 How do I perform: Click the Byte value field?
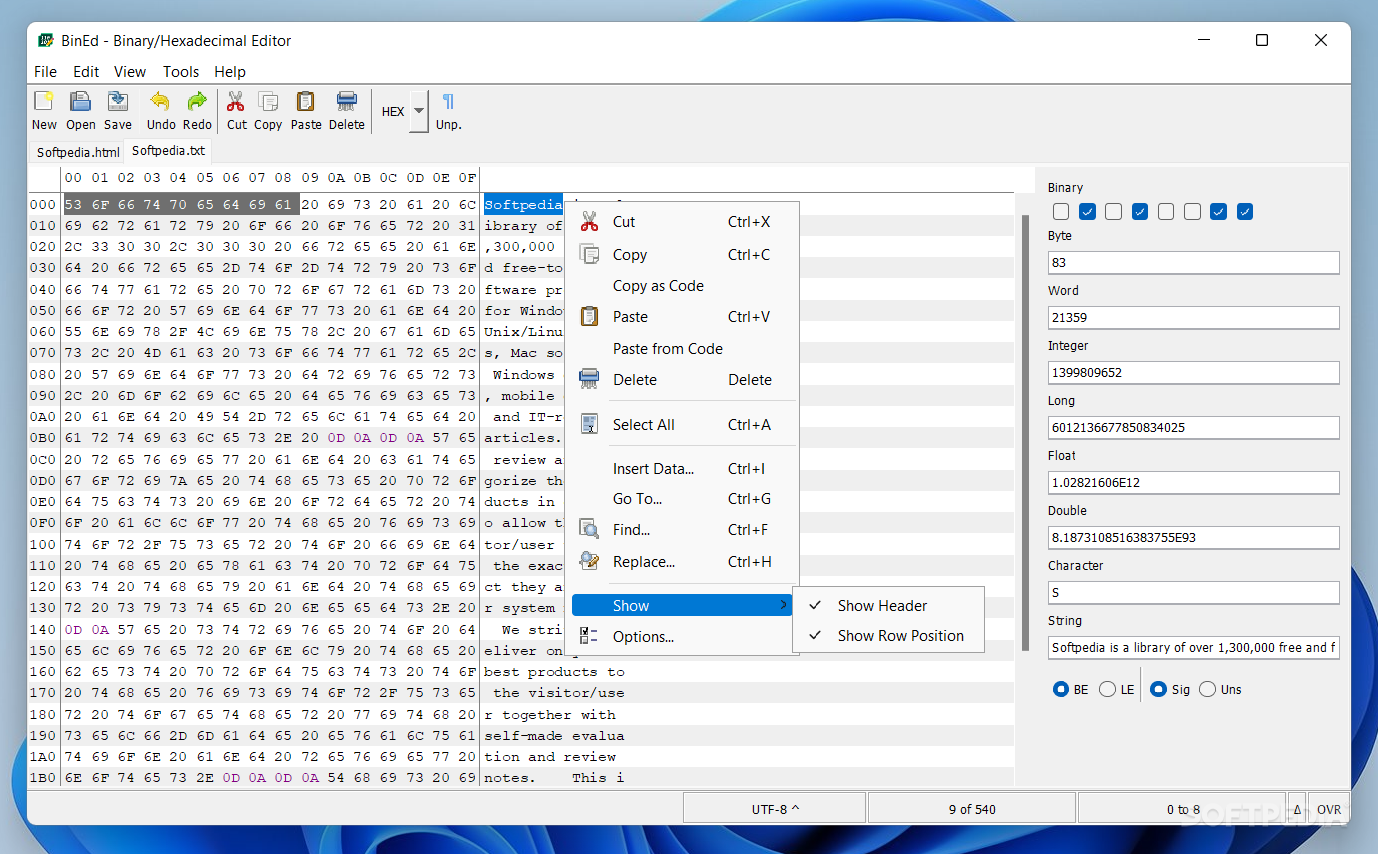[x=1193, y=263]
